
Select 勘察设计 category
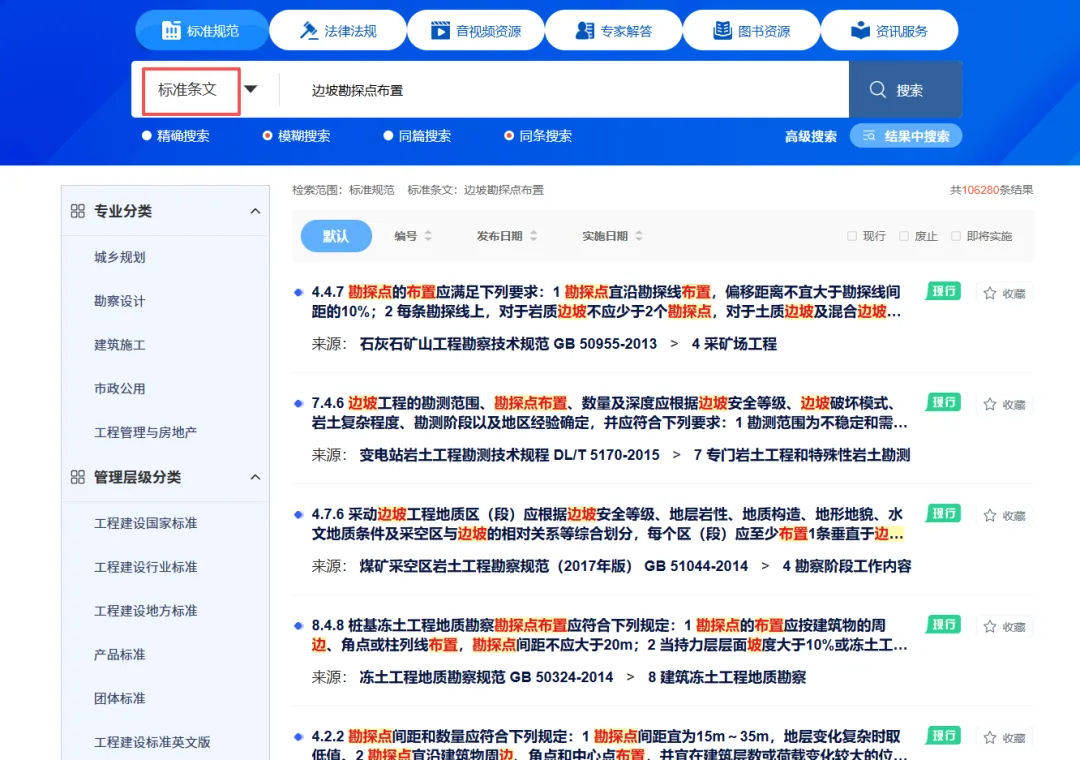pyautogui.click(x=120, y=301)
